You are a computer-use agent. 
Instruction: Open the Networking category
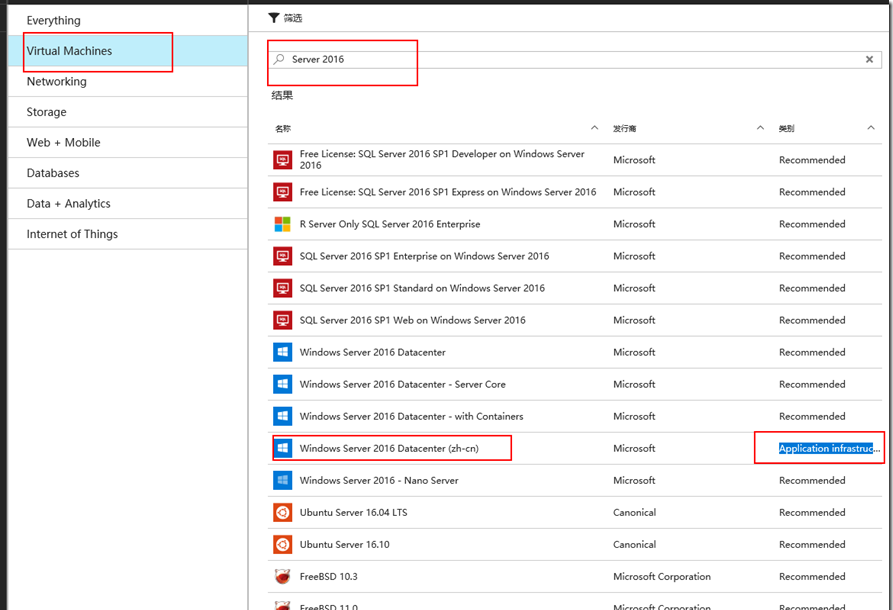128,81
